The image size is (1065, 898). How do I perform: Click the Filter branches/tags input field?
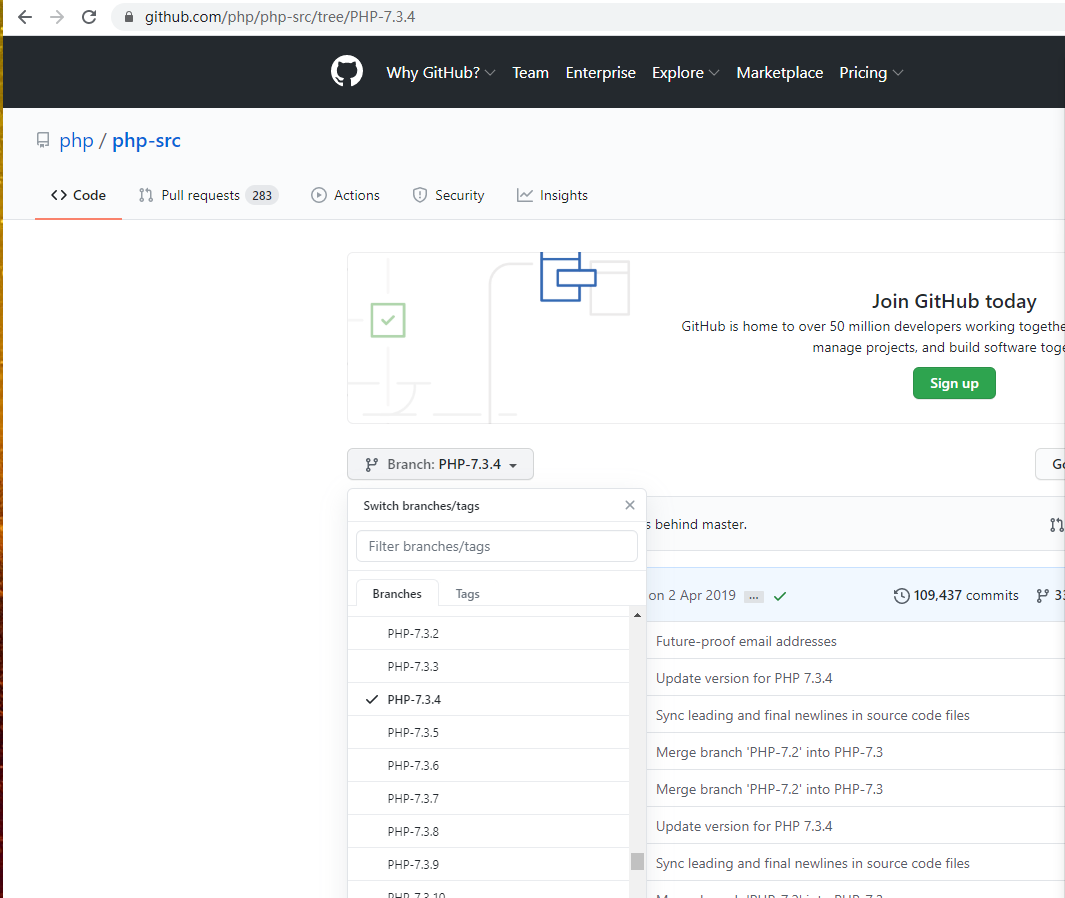coord(496,546)
